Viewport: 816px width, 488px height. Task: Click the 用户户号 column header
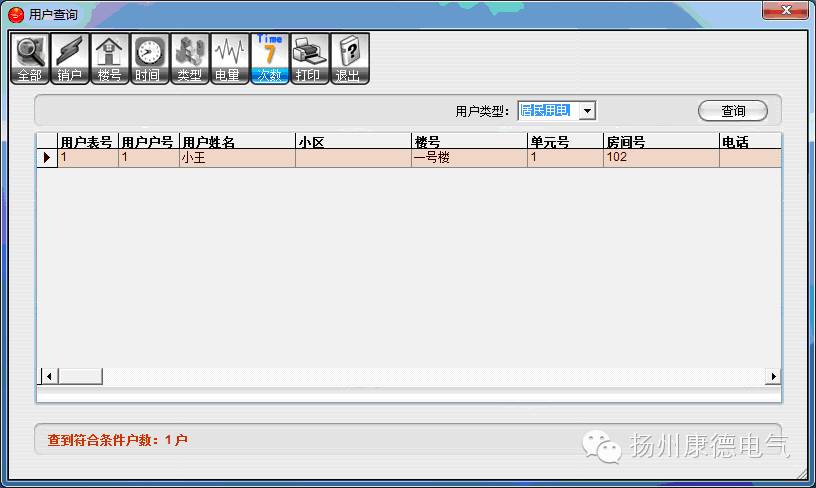[149, 142]
